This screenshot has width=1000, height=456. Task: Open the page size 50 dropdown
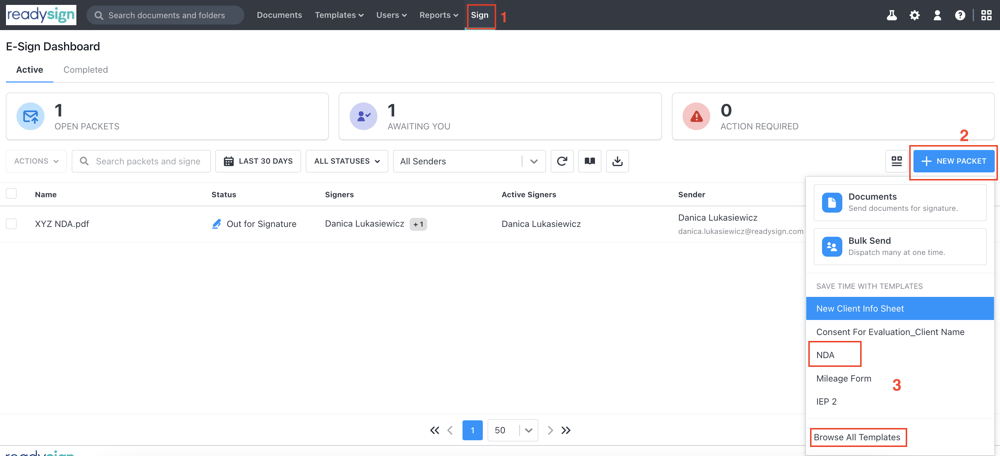(513, 430)
